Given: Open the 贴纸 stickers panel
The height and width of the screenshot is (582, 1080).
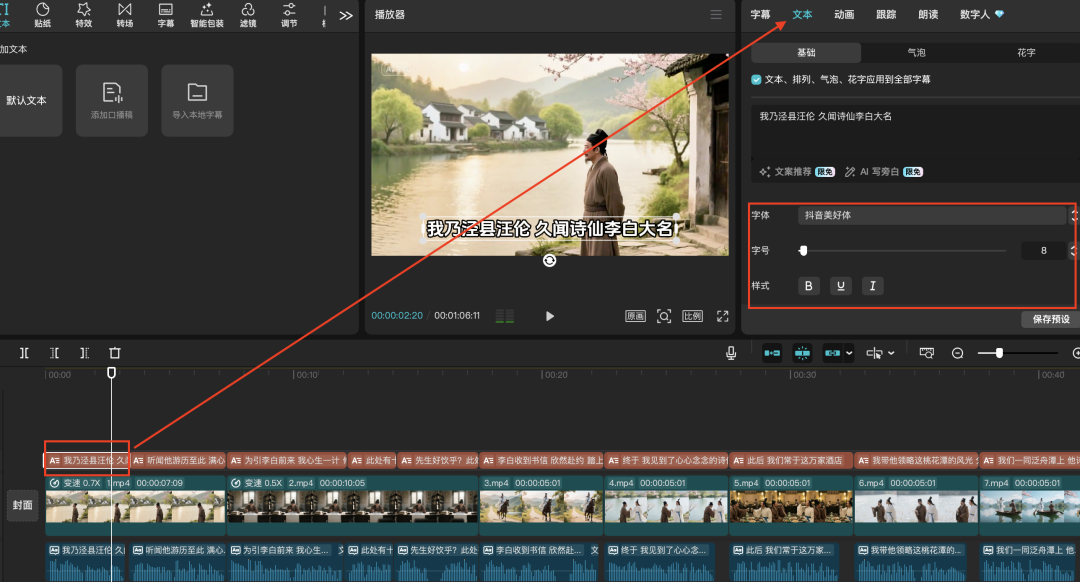Looking at the screenshot, I should click(43, 14).
